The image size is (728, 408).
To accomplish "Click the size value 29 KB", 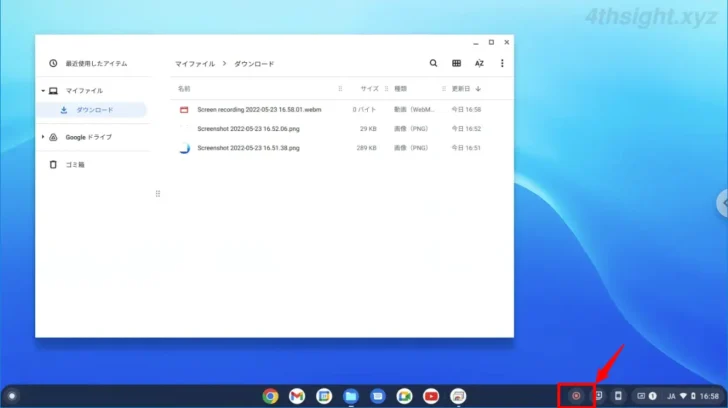I will pos(368,129).
